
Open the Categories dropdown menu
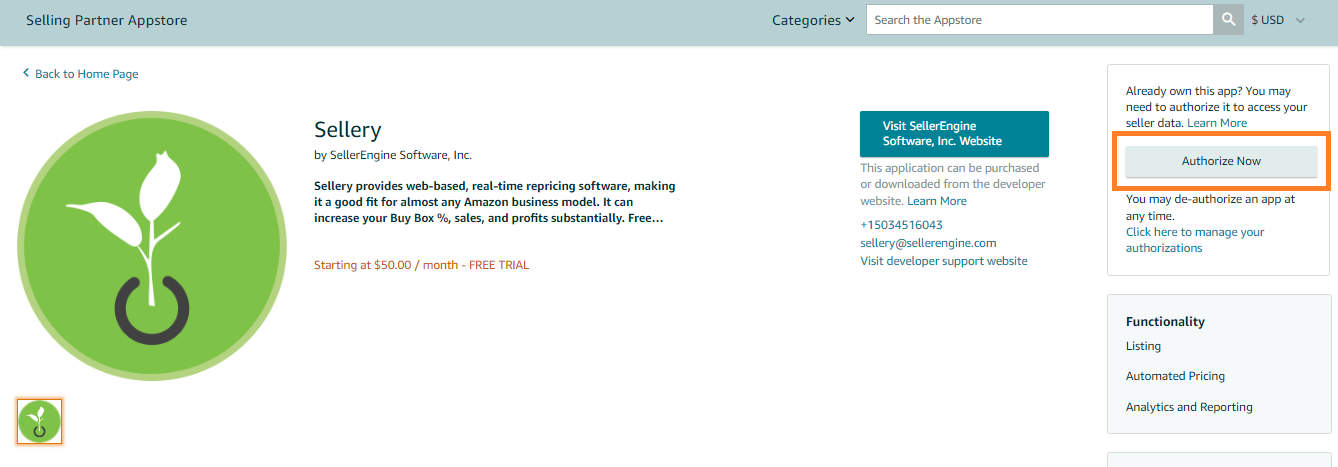coord(813,20)
